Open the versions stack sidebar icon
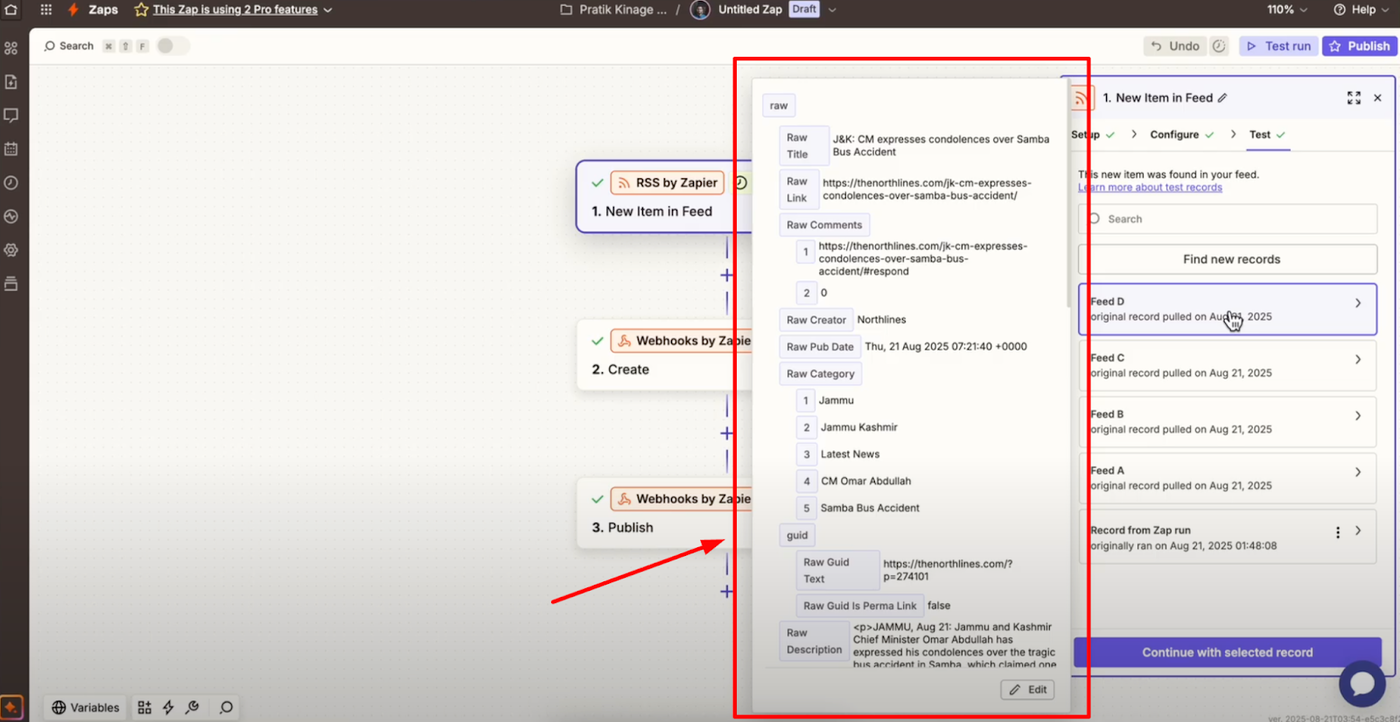Viewport: 1400px width, 722px height. 11,284
